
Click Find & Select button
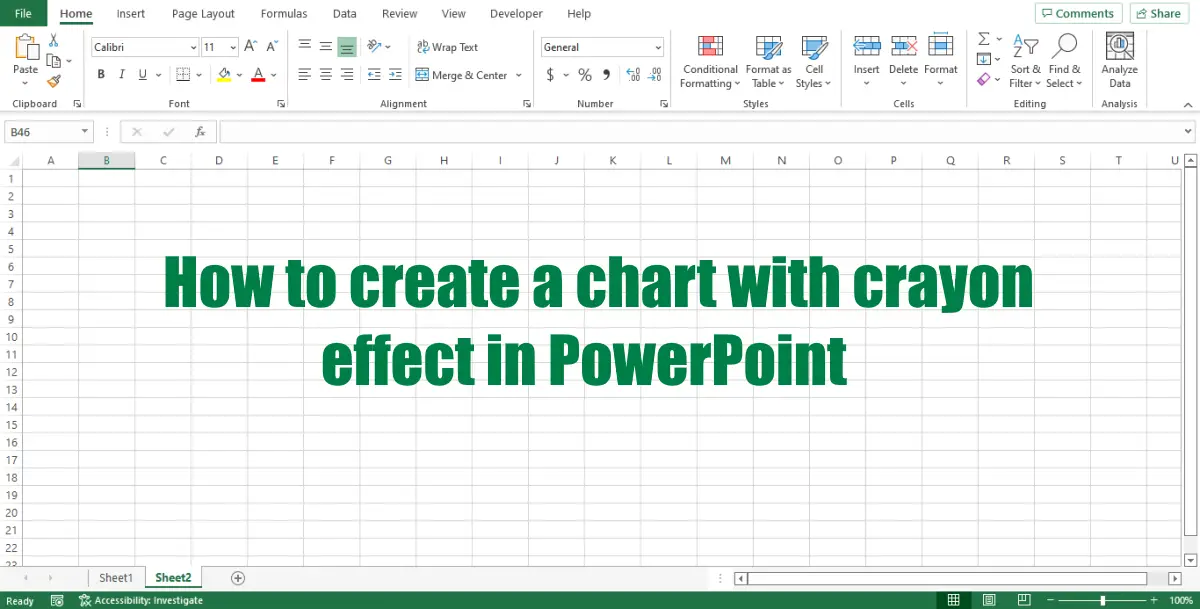click(1064, 61)
